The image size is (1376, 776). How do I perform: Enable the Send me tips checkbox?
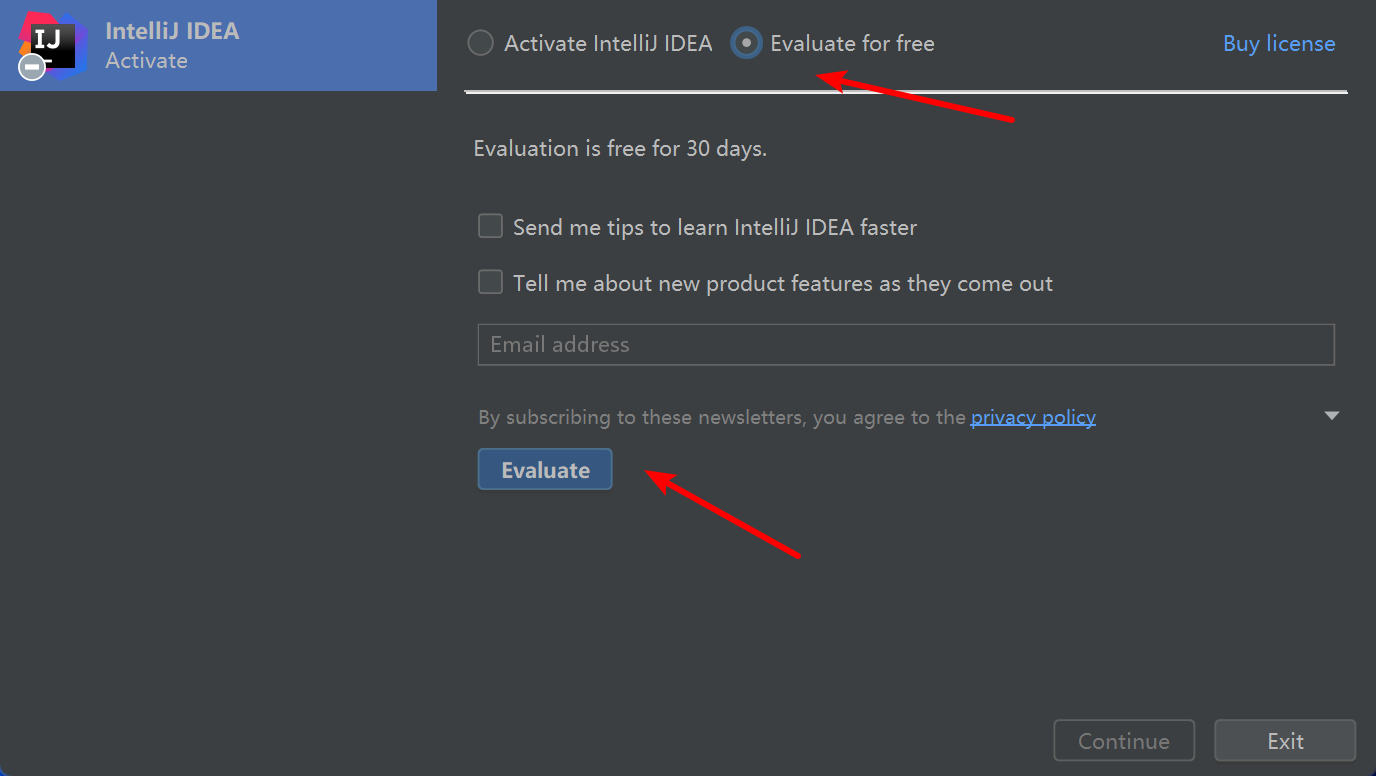pyautogui.click(x=490, y=227)
